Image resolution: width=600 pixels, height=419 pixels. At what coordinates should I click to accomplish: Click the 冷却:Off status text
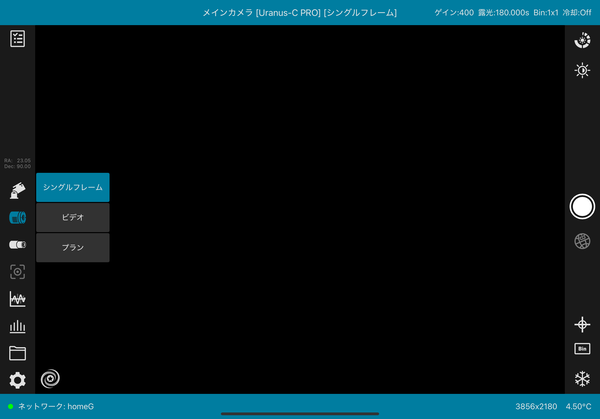tap(577, 13)
